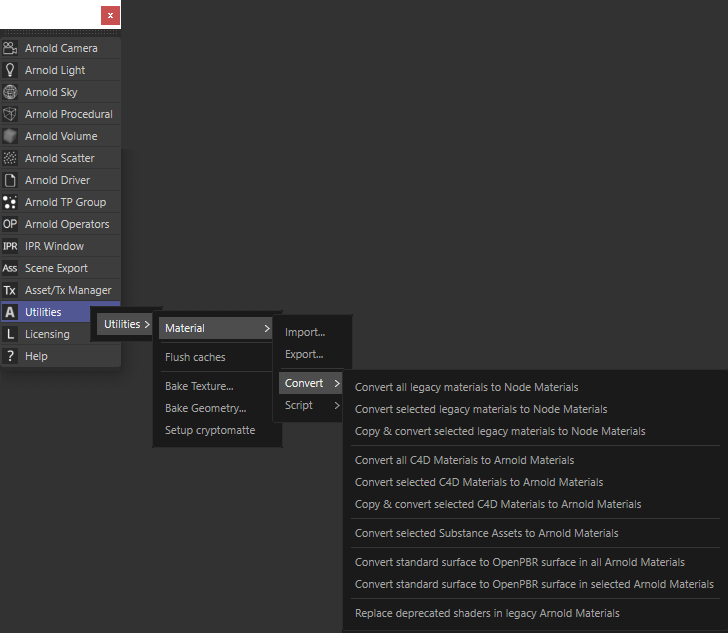Open Scene Export entry
The height and width of the screenshot is (633, 728).
(x=61, y=268)
